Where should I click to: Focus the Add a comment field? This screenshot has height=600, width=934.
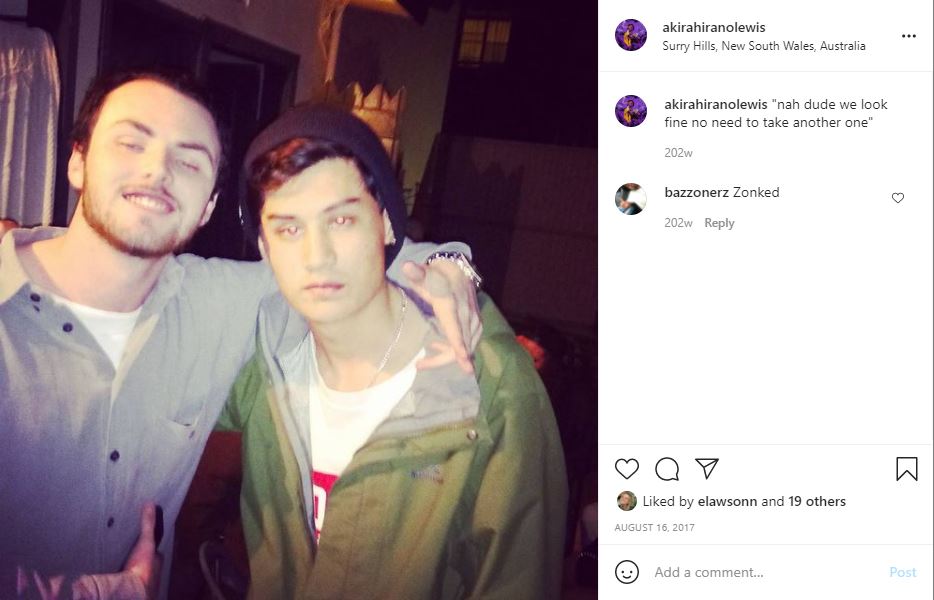coord(765,572)
